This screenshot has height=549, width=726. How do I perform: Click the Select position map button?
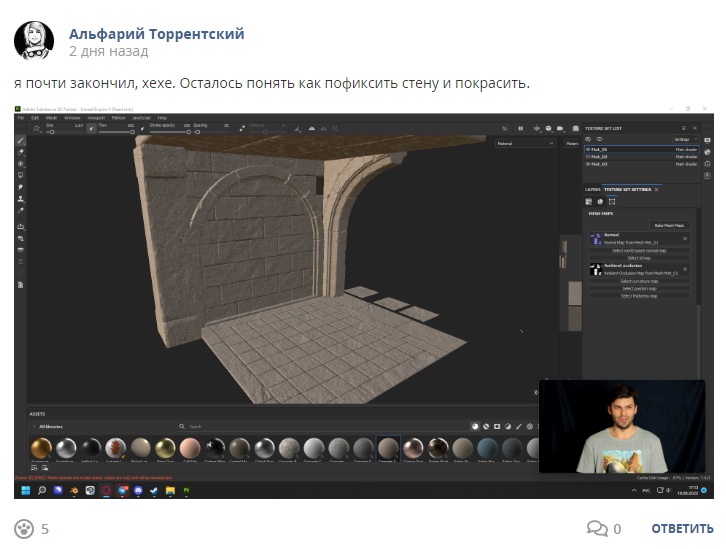click(x=639, y=289)
